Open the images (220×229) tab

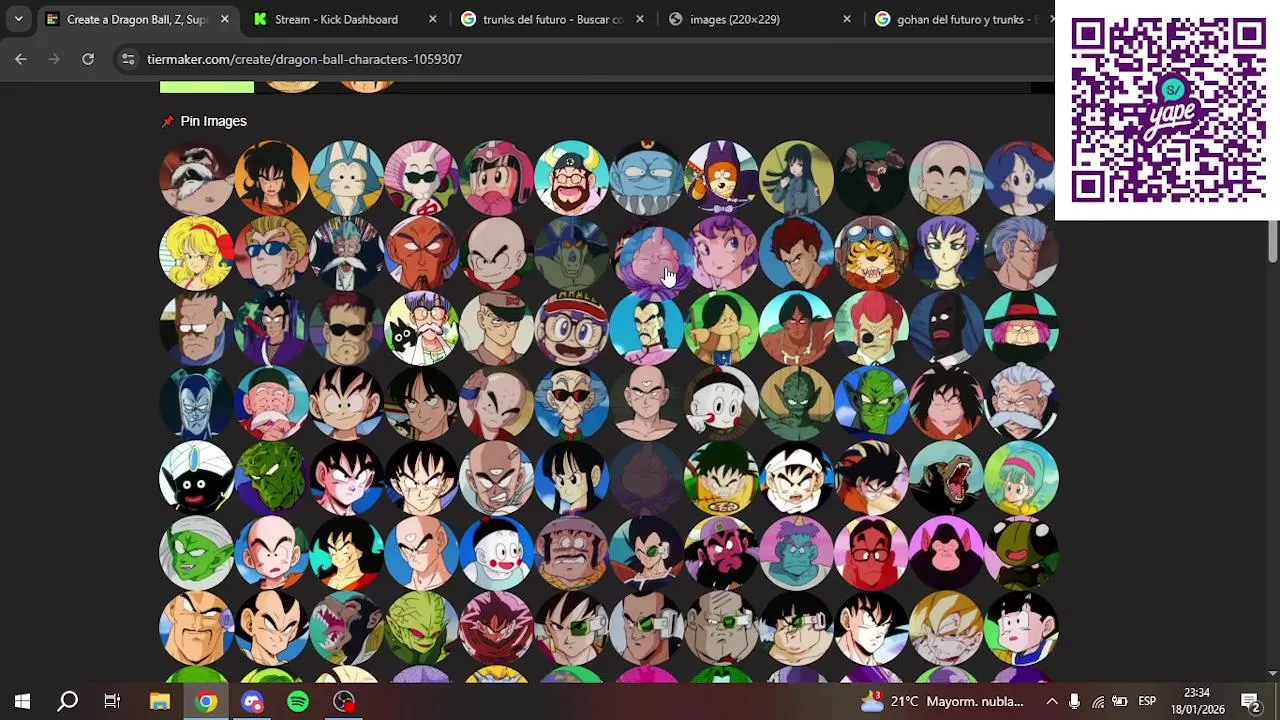(760, 19)
